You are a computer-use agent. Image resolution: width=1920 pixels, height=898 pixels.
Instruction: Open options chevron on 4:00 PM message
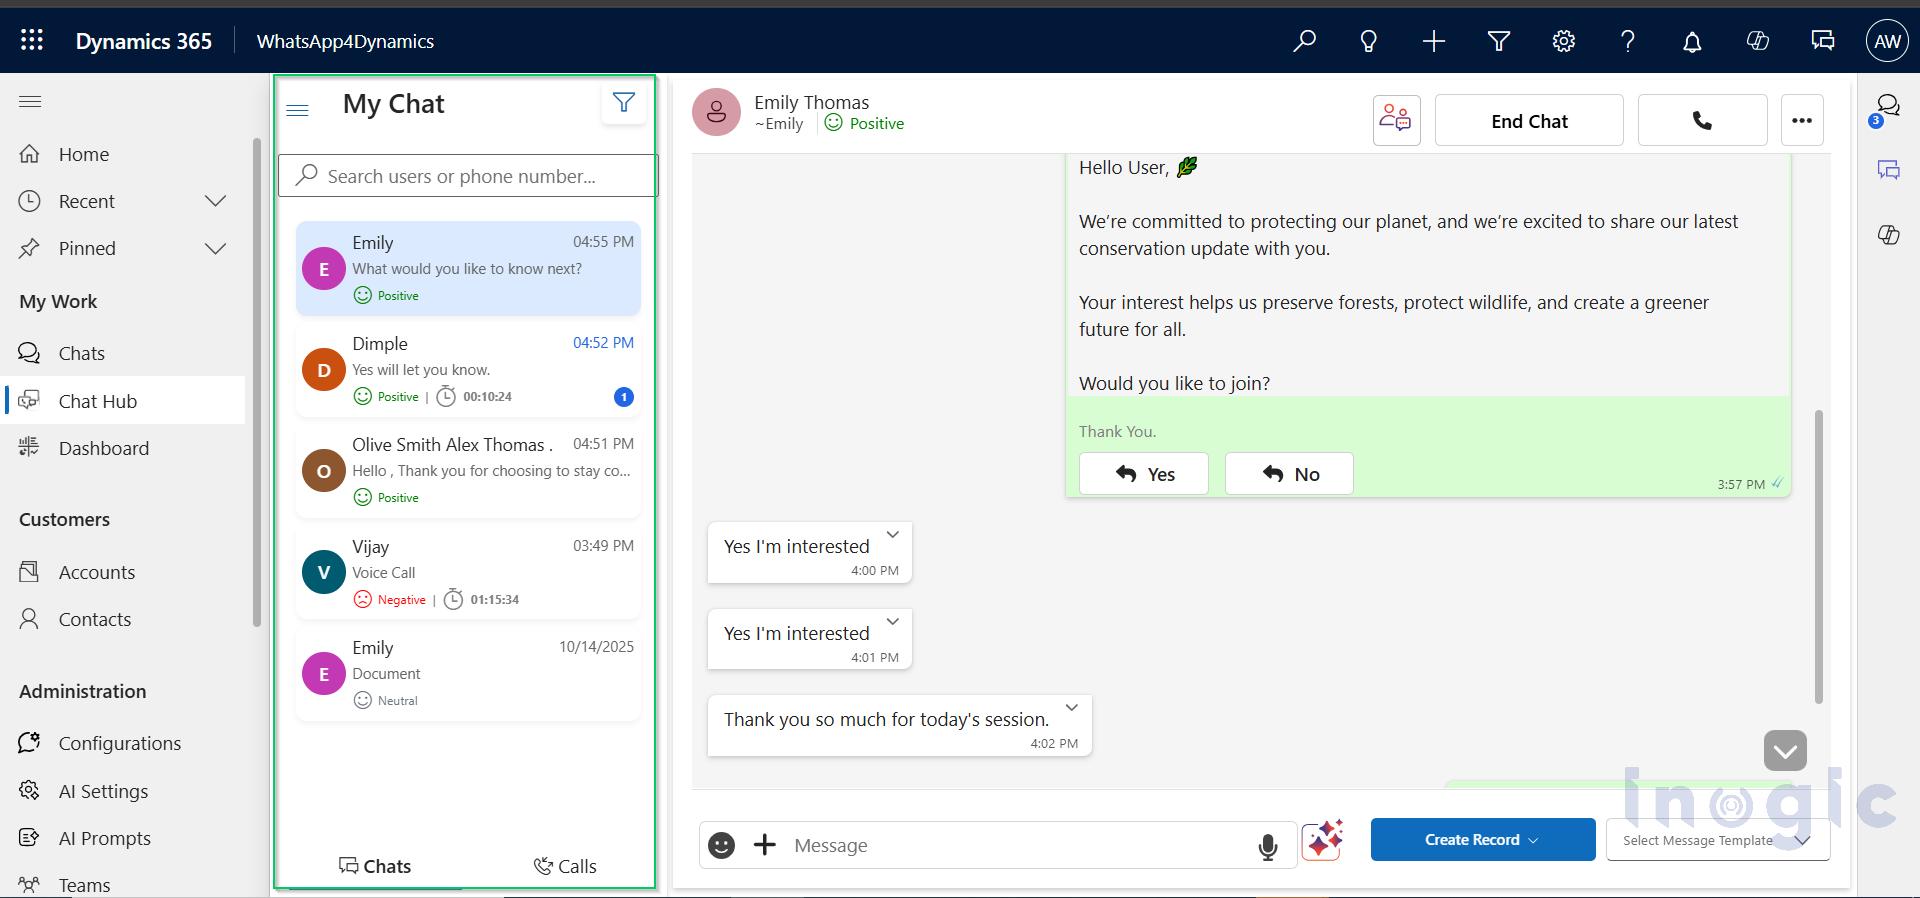click(x=893, y=535)
